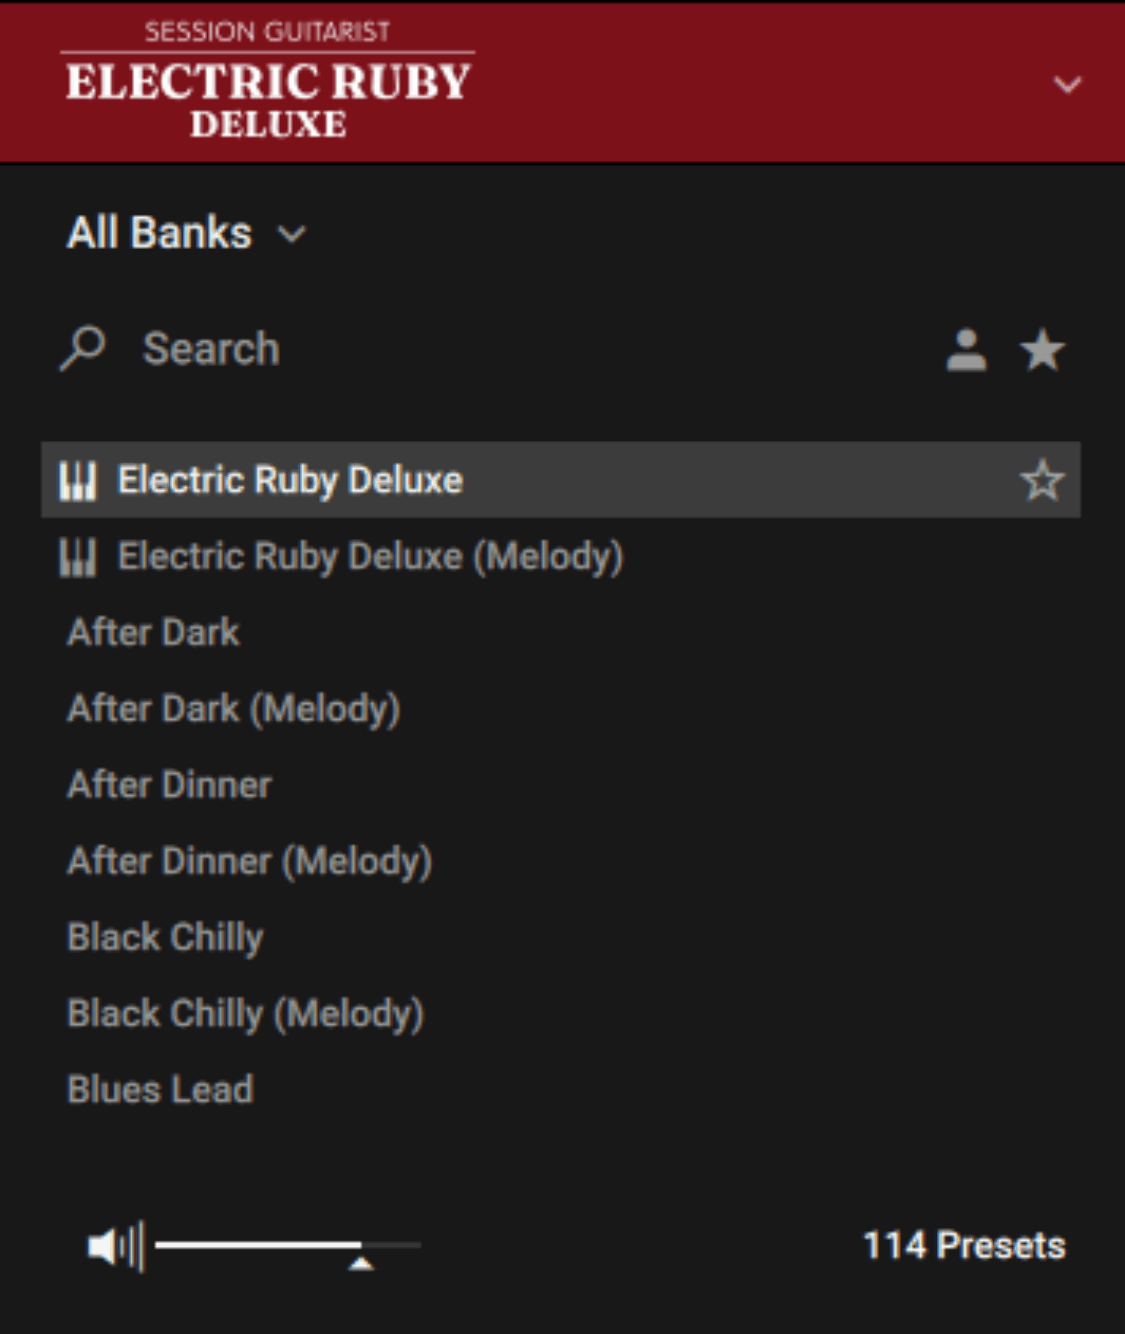
Task: Click the keyboard icon beside Electric Ruby Deluxe
Action: coord(79,479)
